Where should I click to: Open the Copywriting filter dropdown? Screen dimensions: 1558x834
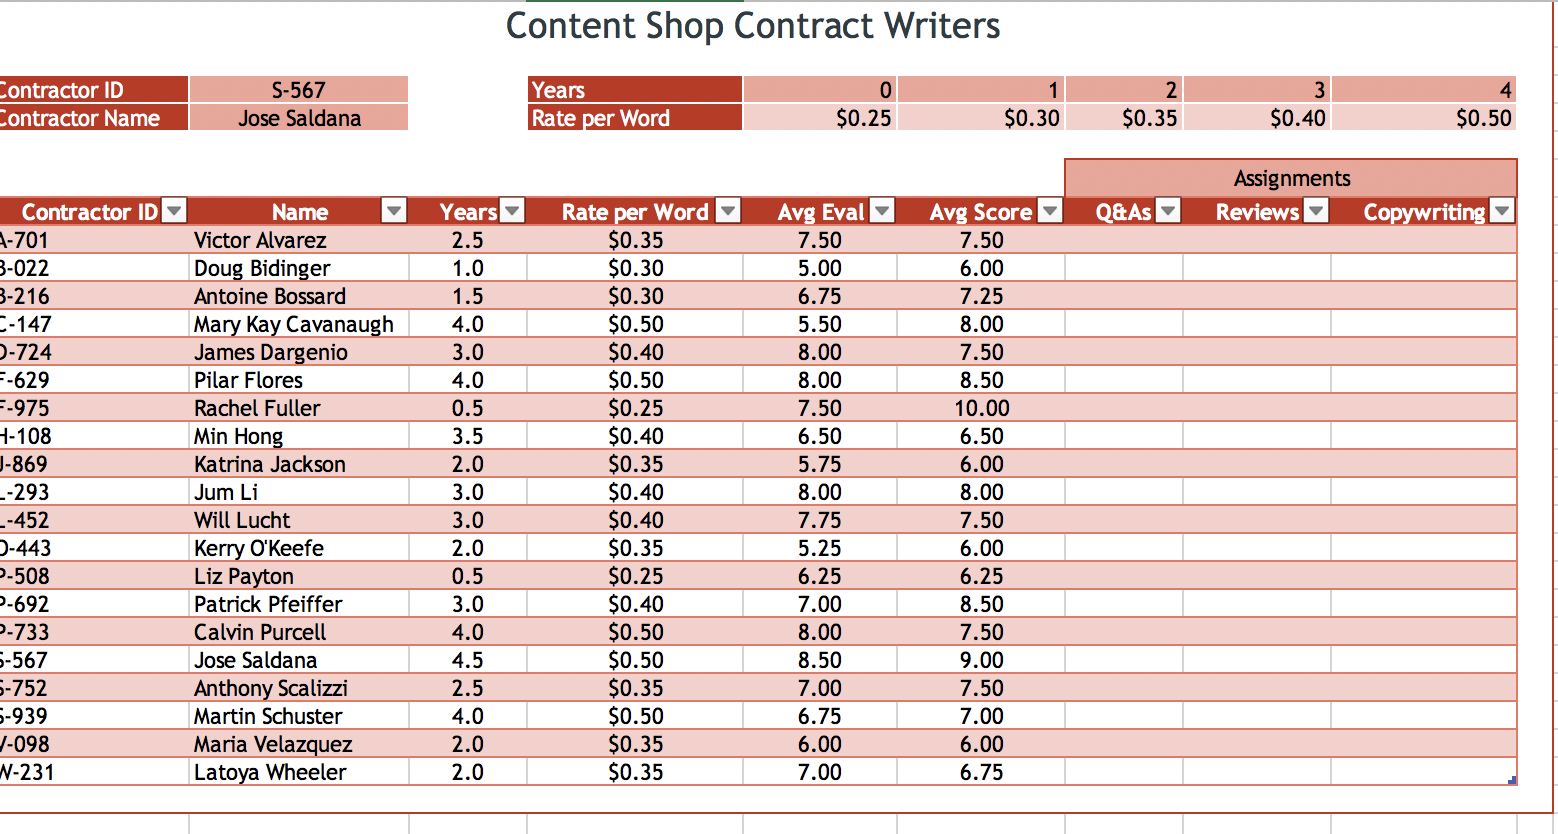[x=1501, y=211]
